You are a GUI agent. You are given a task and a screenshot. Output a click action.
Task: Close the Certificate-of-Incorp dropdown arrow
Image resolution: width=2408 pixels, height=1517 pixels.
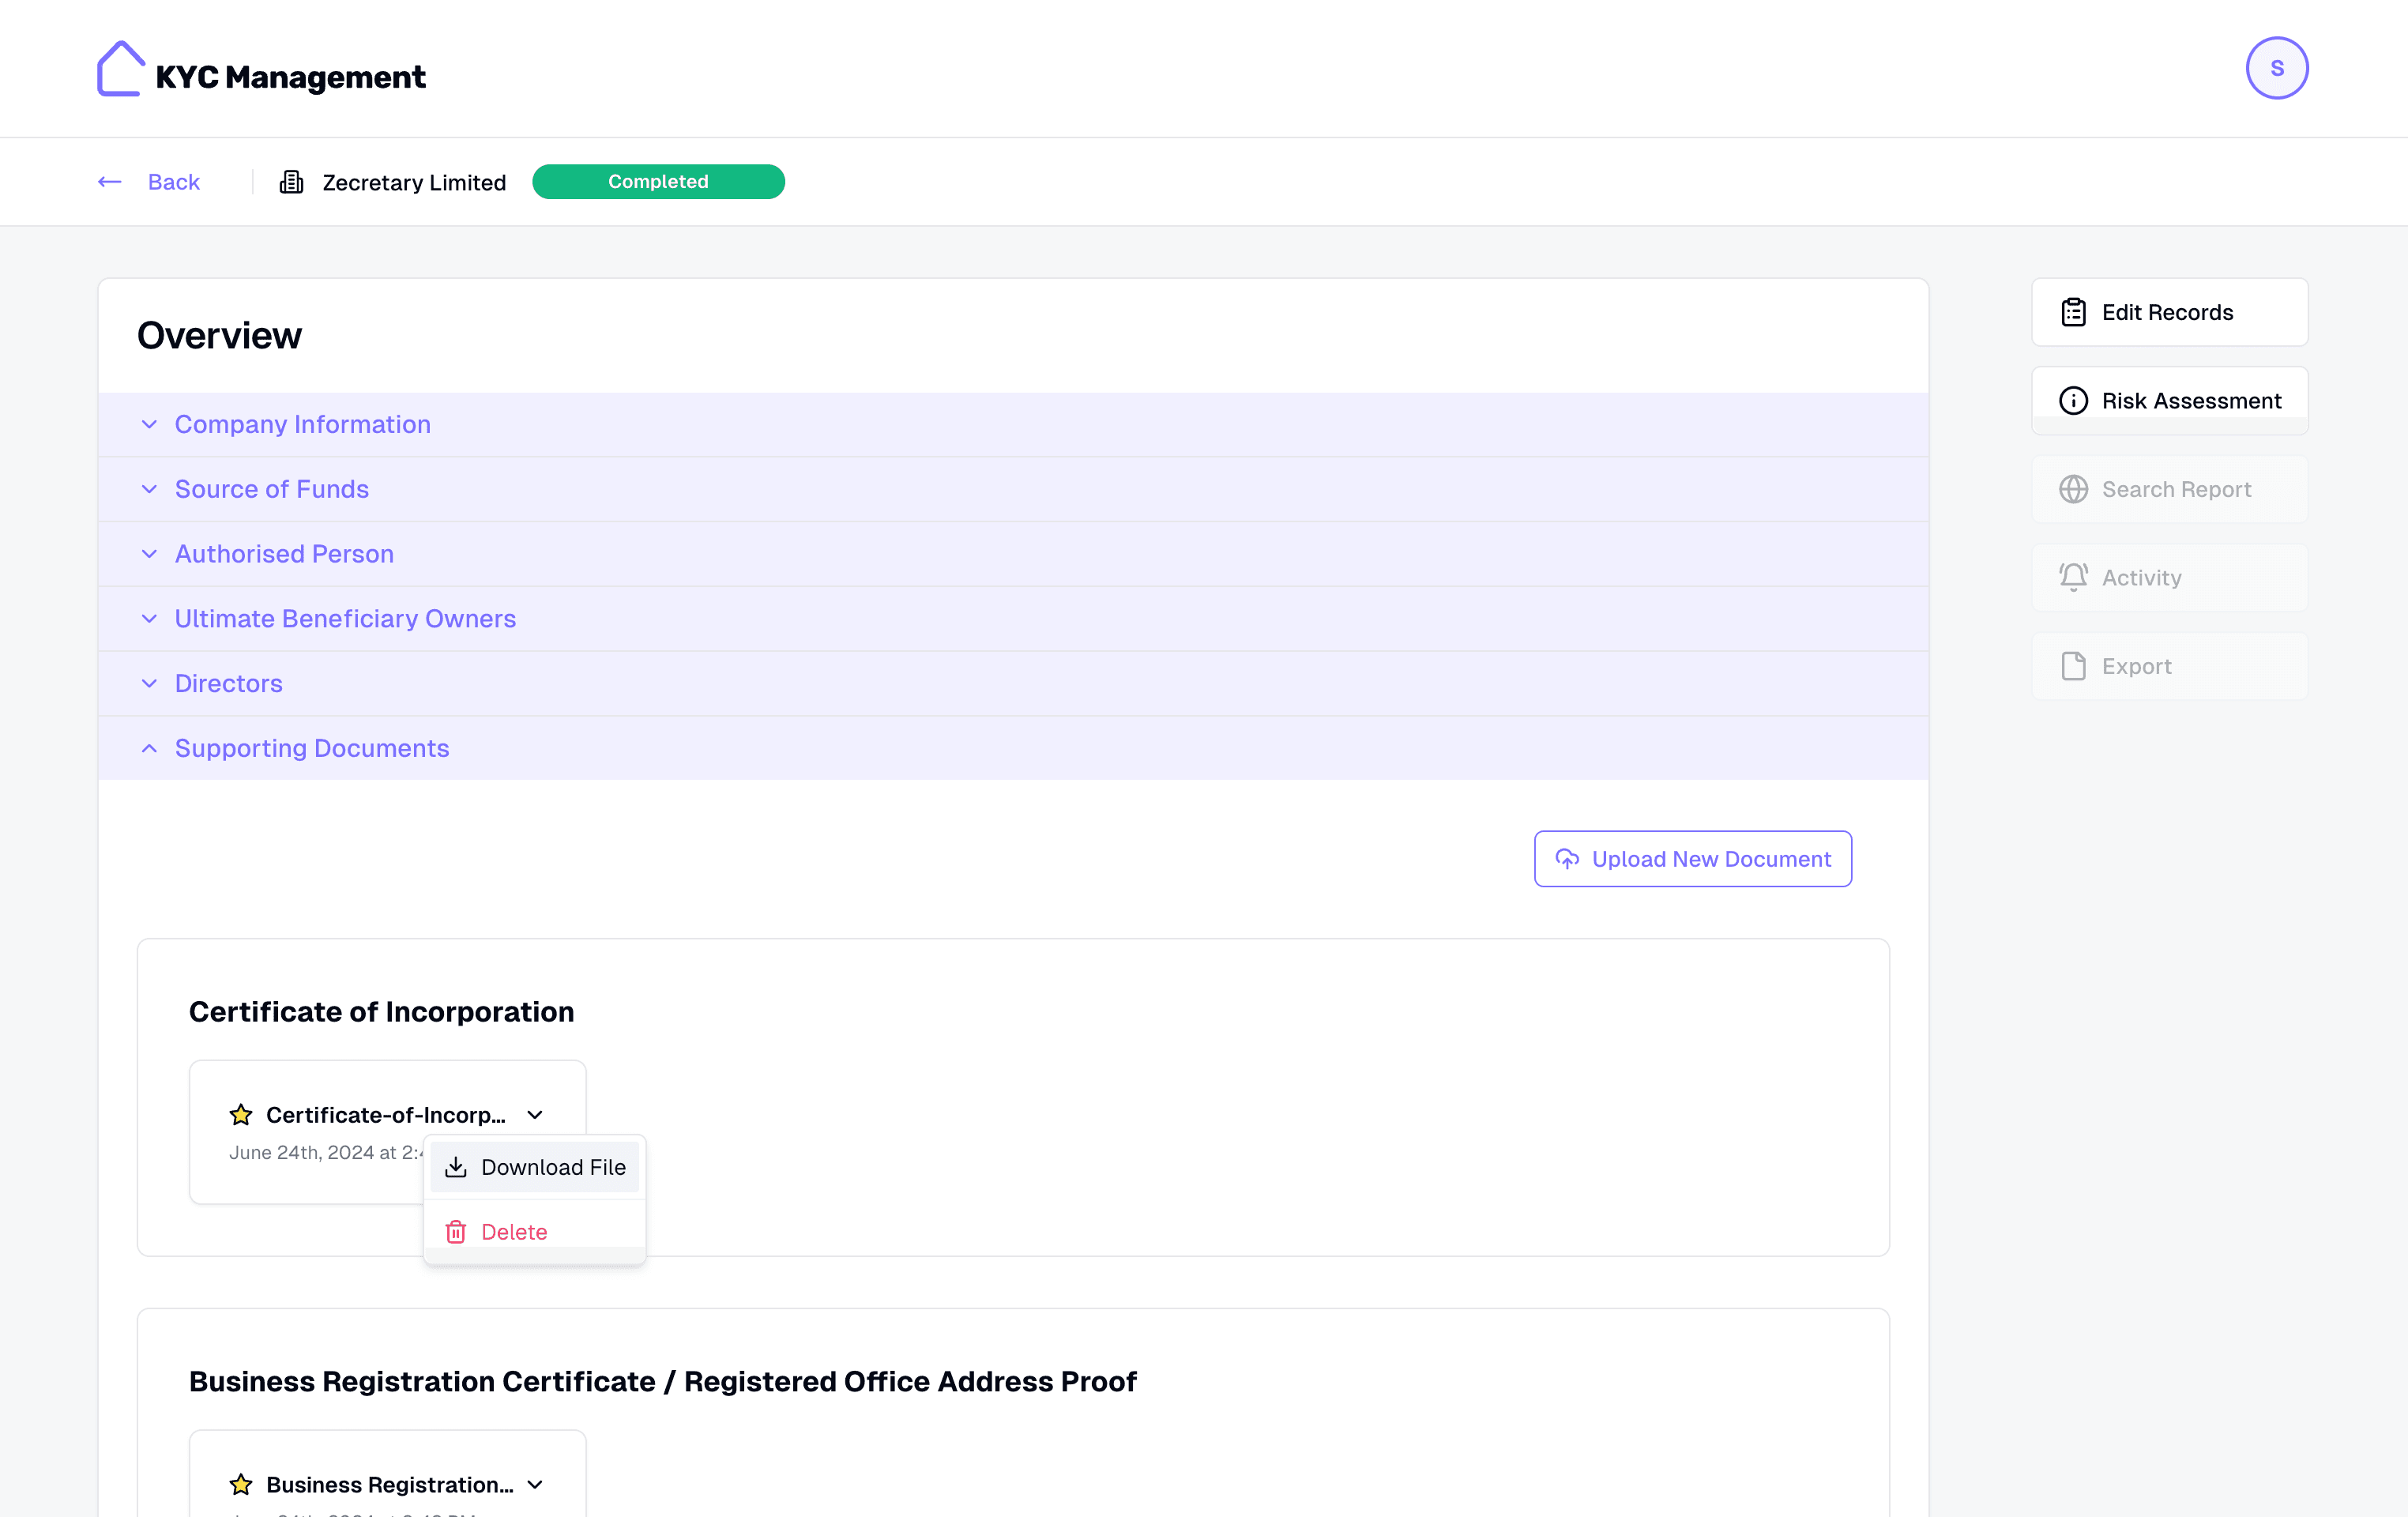click(535, 1115)
